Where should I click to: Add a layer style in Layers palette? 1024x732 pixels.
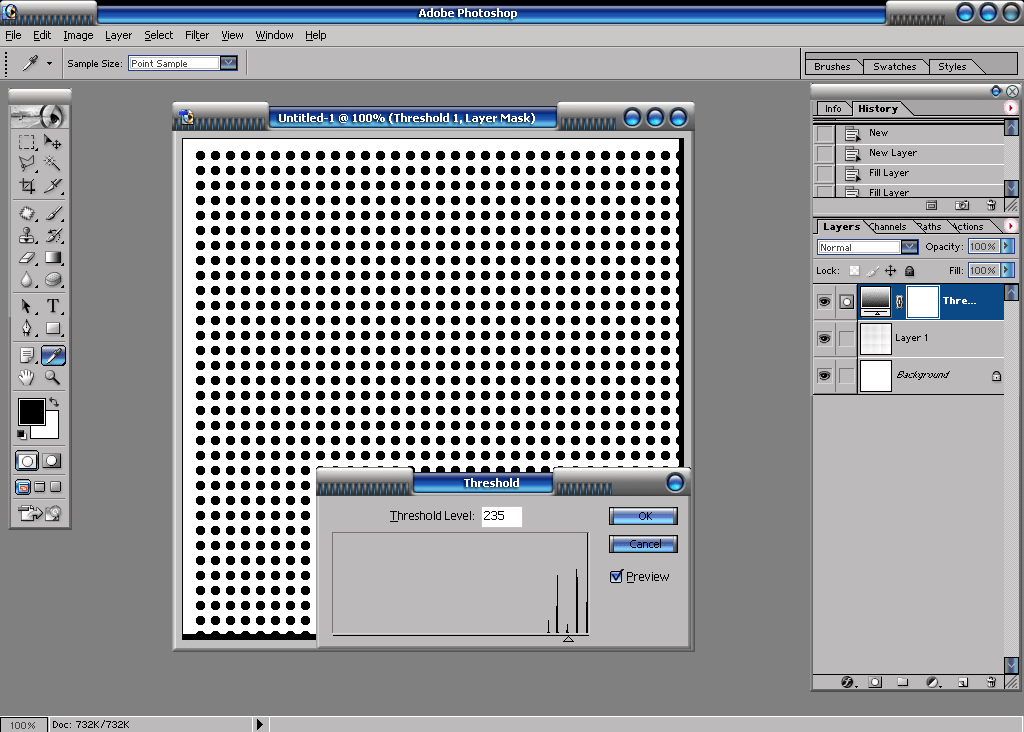pyautogui.click(x=848, y=682)
